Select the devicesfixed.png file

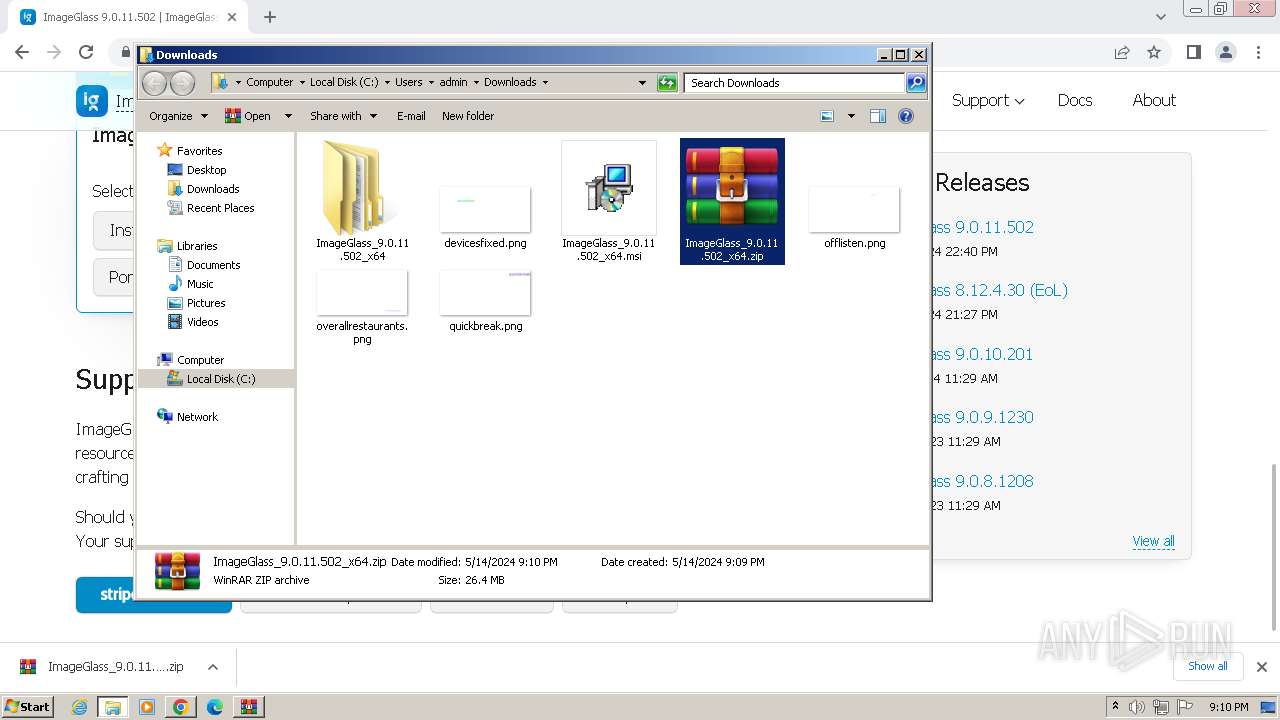(x=485, y=218)
